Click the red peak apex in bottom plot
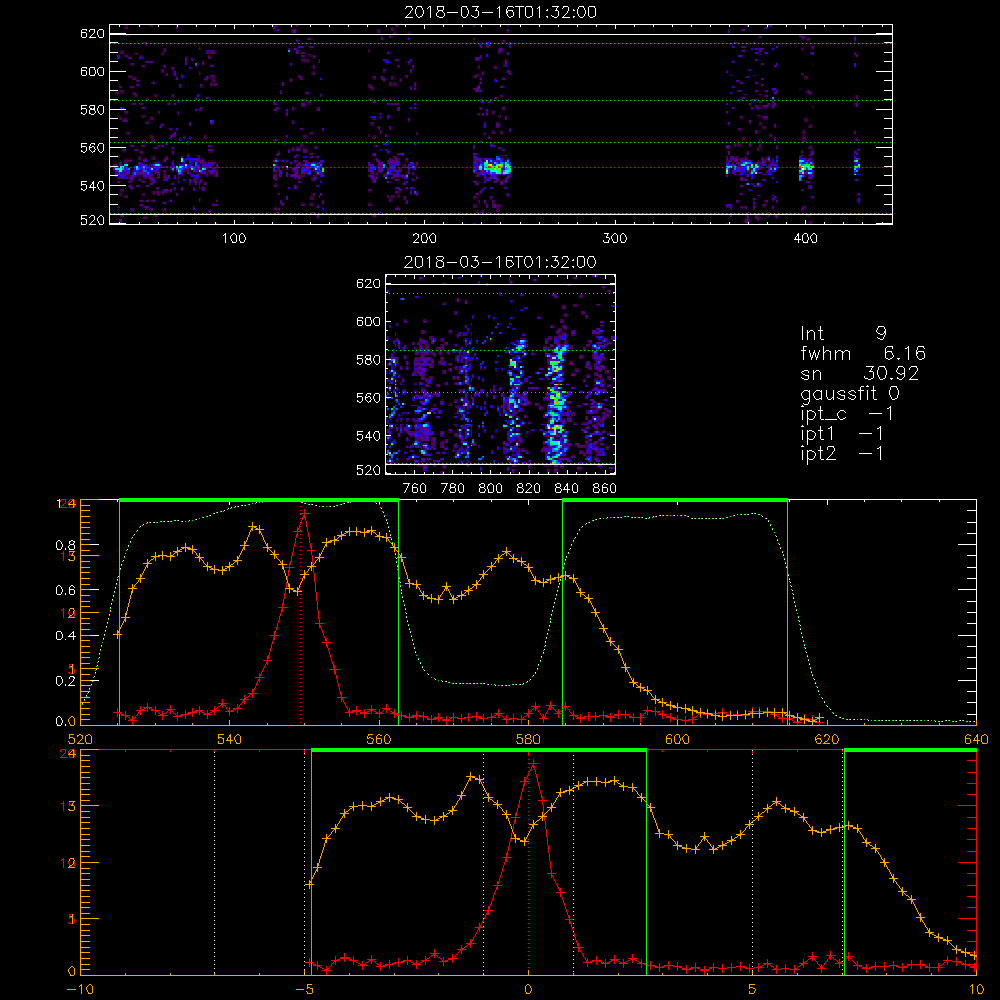Image resolution: width=1000 pixels, height=1000 pixels. tap(533, 763)
